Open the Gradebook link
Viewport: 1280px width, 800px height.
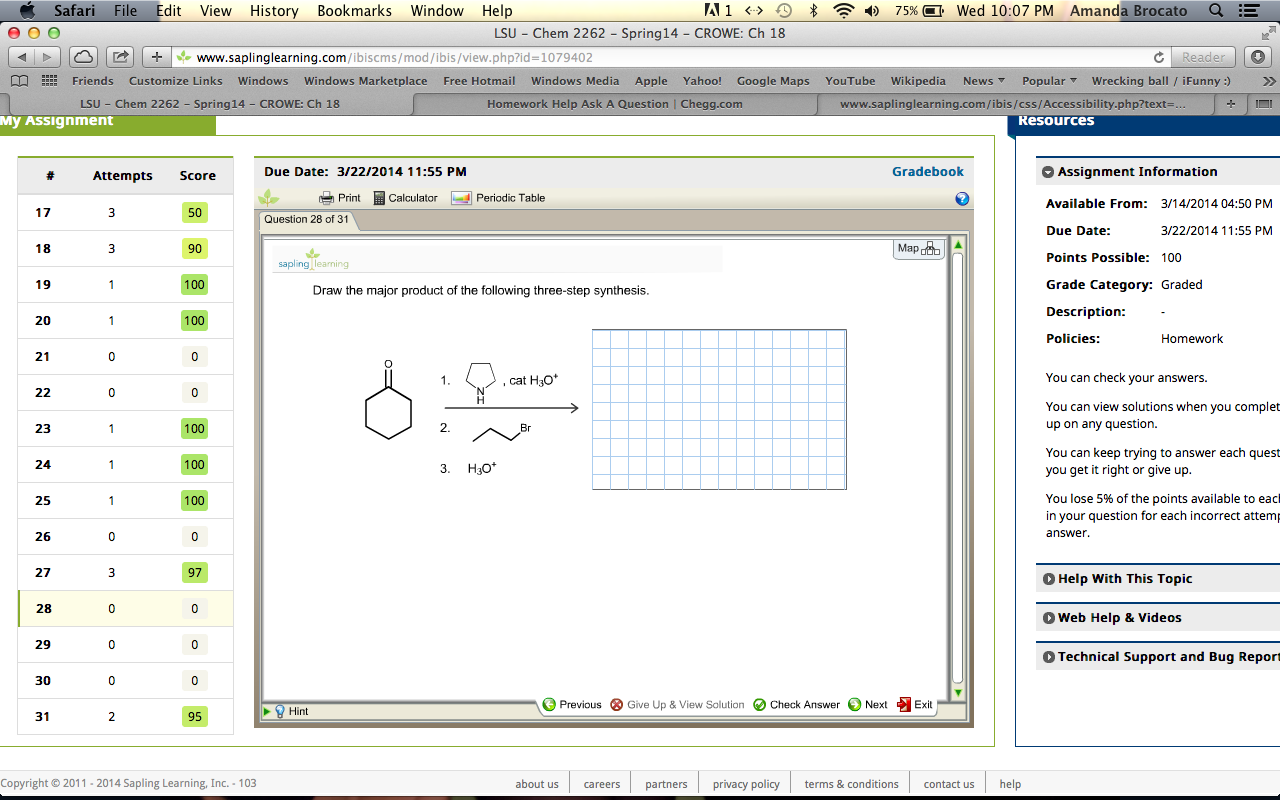(x=928, y=172)
